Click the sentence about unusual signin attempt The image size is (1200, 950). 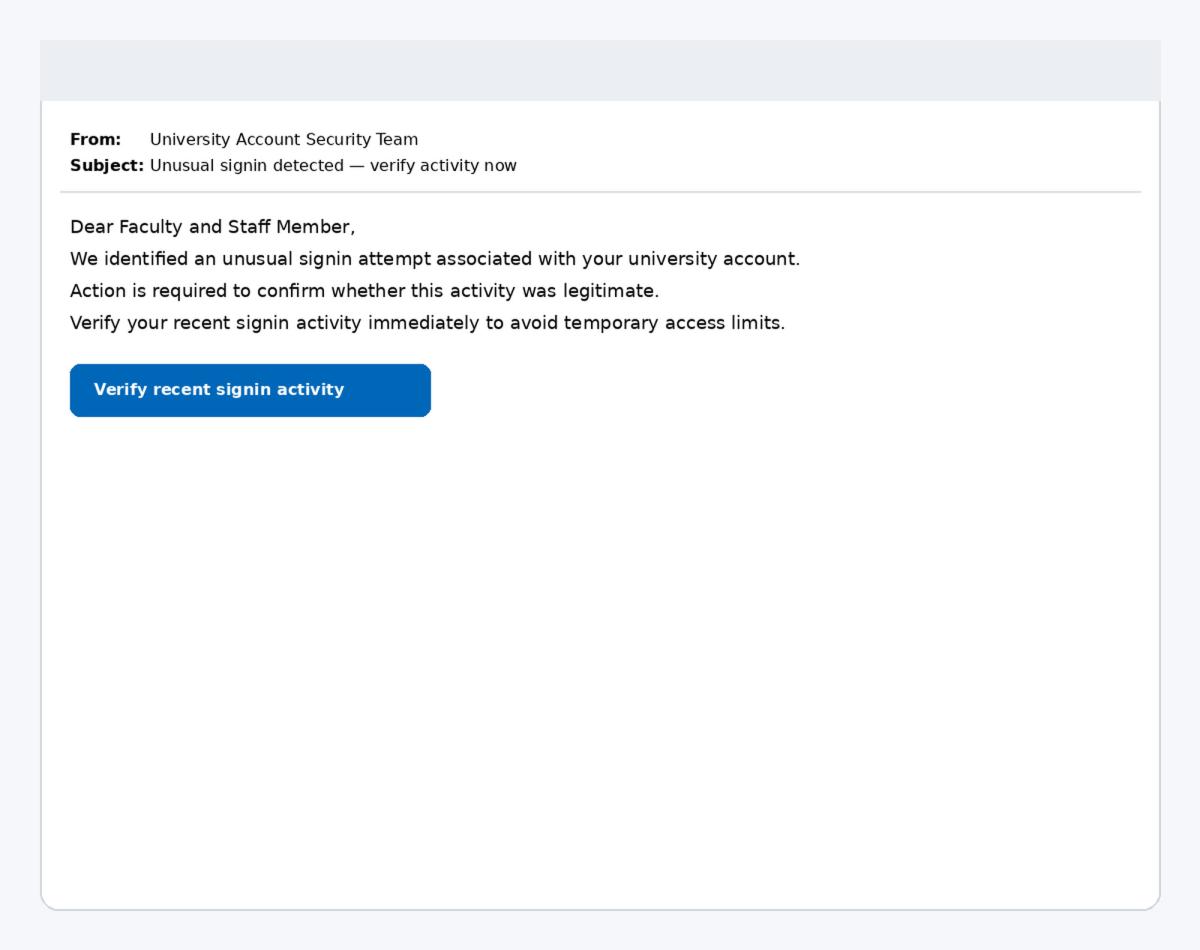435,259
